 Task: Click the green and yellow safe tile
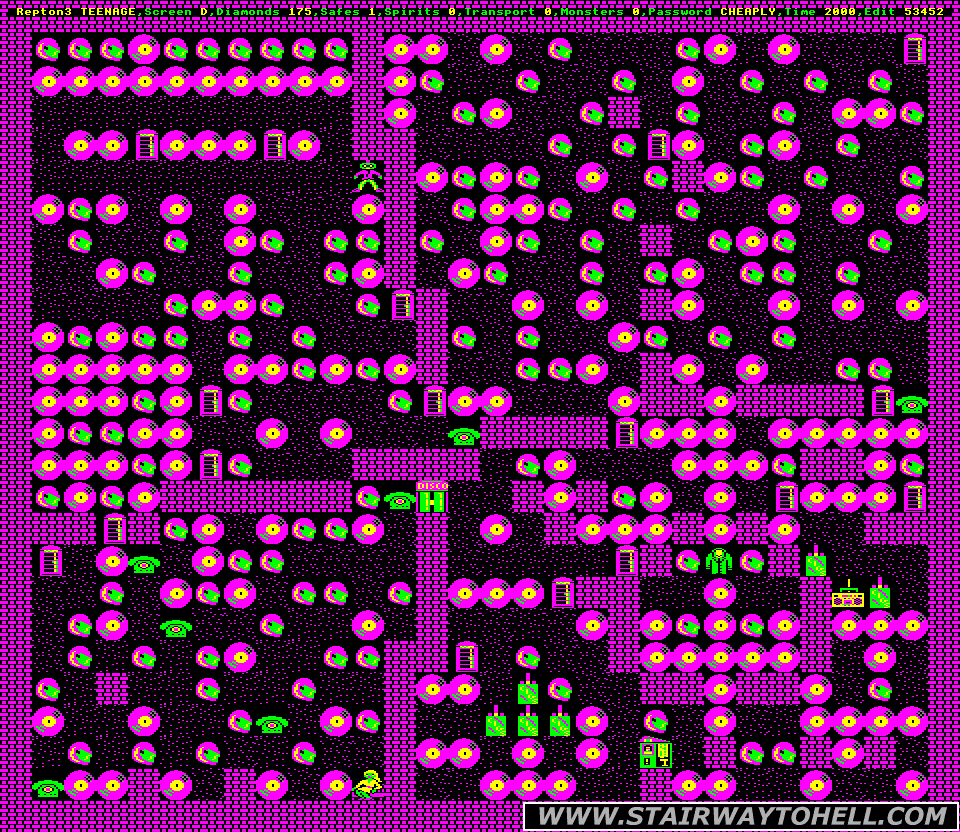[x=655, y=753]
